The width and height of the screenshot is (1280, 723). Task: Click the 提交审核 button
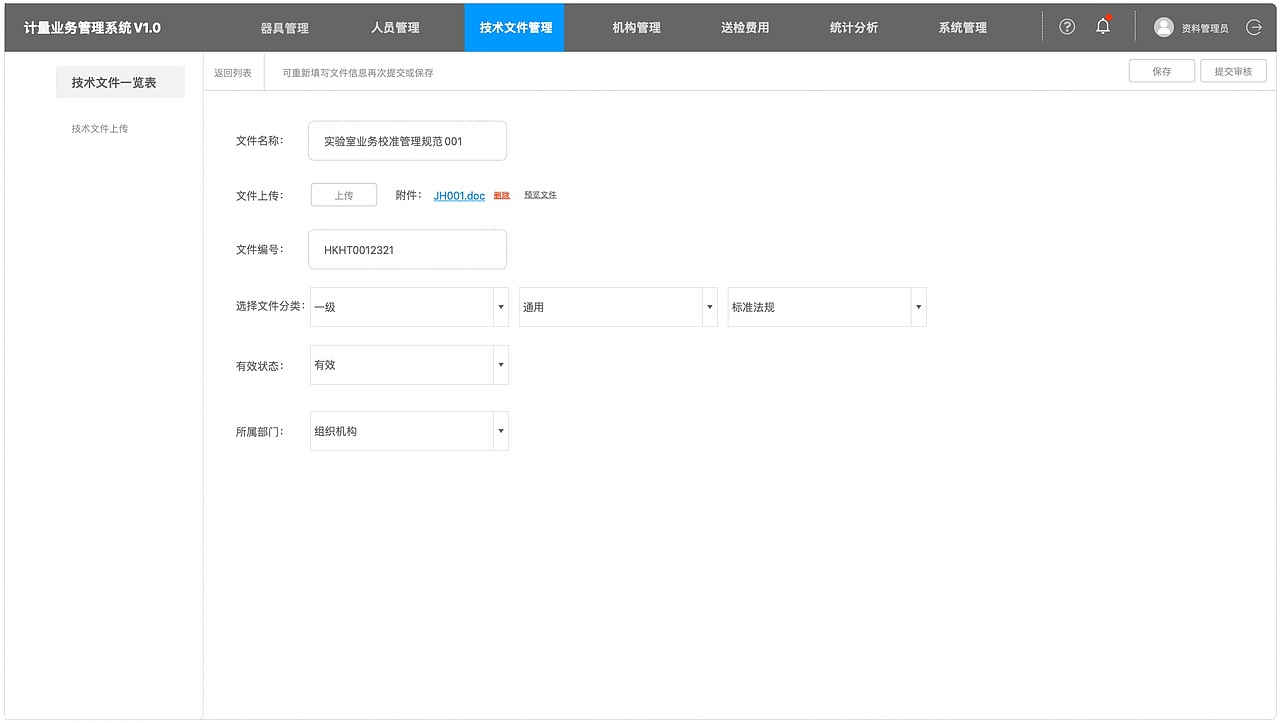coord(1233,71)
